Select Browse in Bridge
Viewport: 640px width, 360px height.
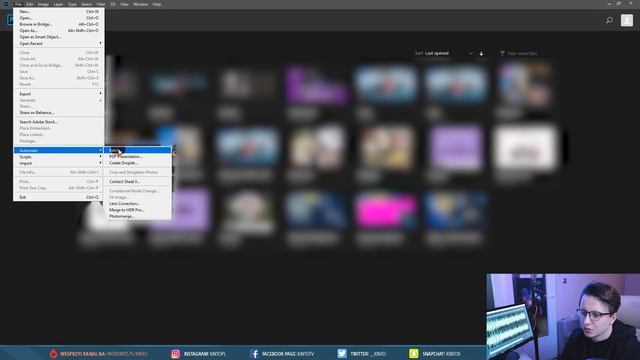(x=59, y=24)
